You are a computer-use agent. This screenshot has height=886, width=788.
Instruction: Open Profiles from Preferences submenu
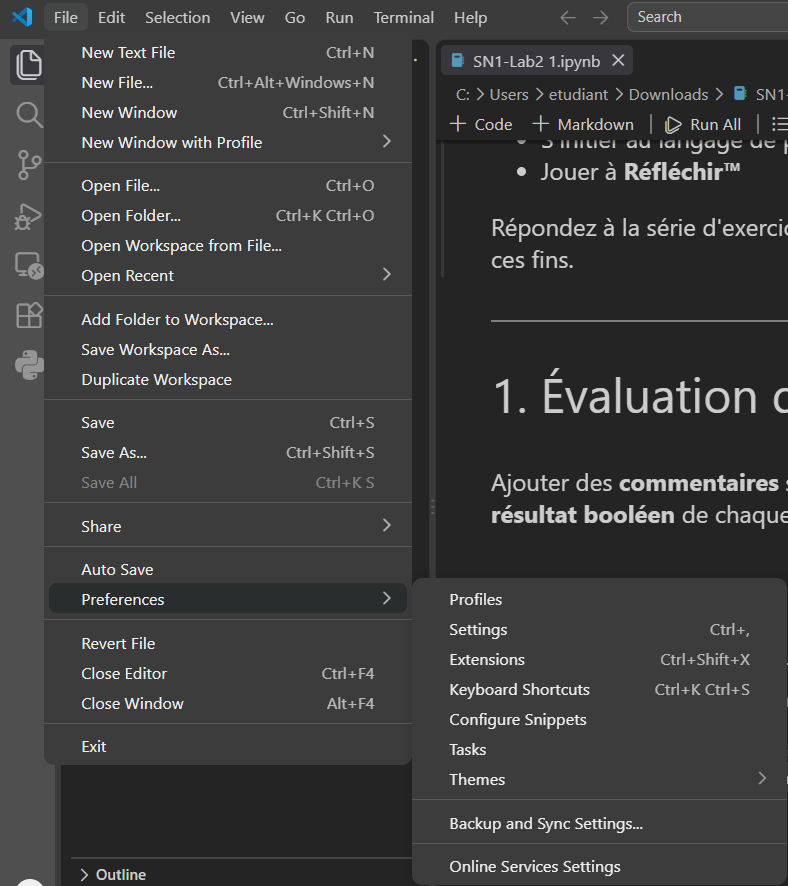tap(599, 599)
